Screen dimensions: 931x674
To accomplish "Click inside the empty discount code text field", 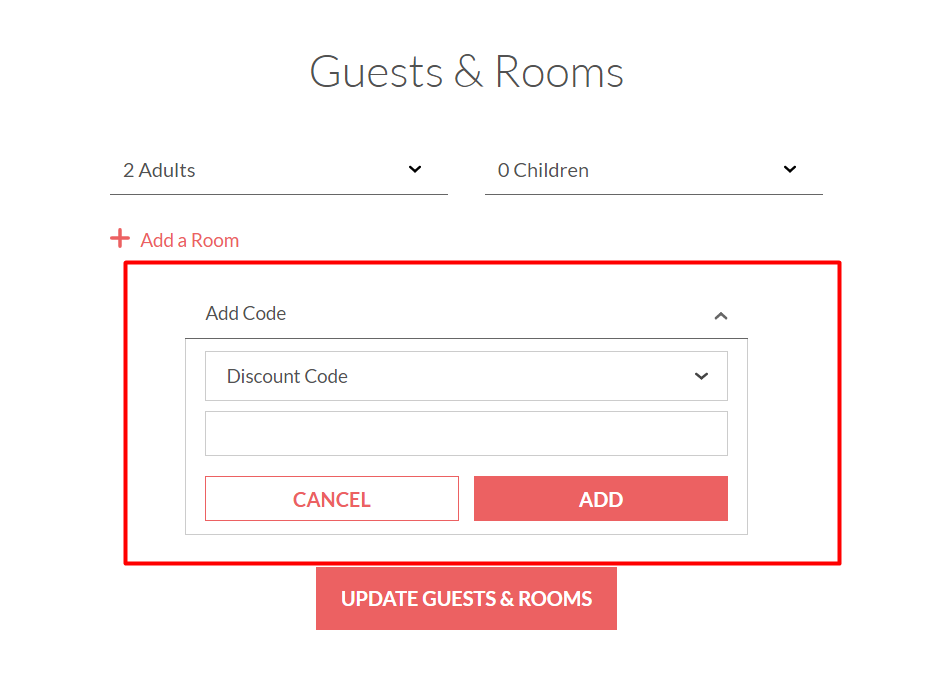I will click(x=466, y=433).
